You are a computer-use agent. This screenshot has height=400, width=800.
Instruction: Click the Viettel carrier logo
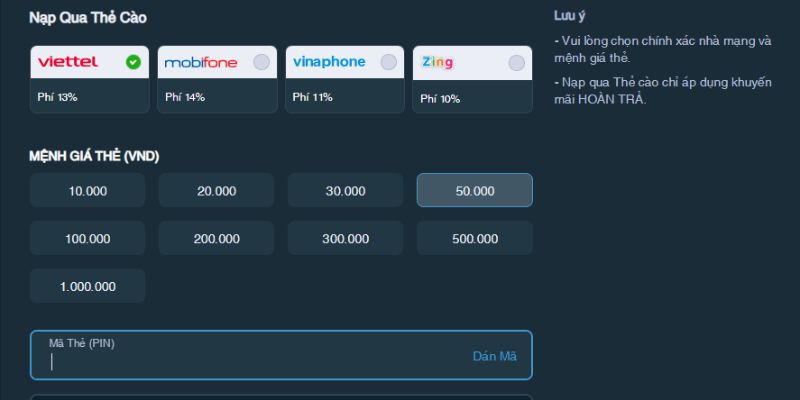(68, 62)
